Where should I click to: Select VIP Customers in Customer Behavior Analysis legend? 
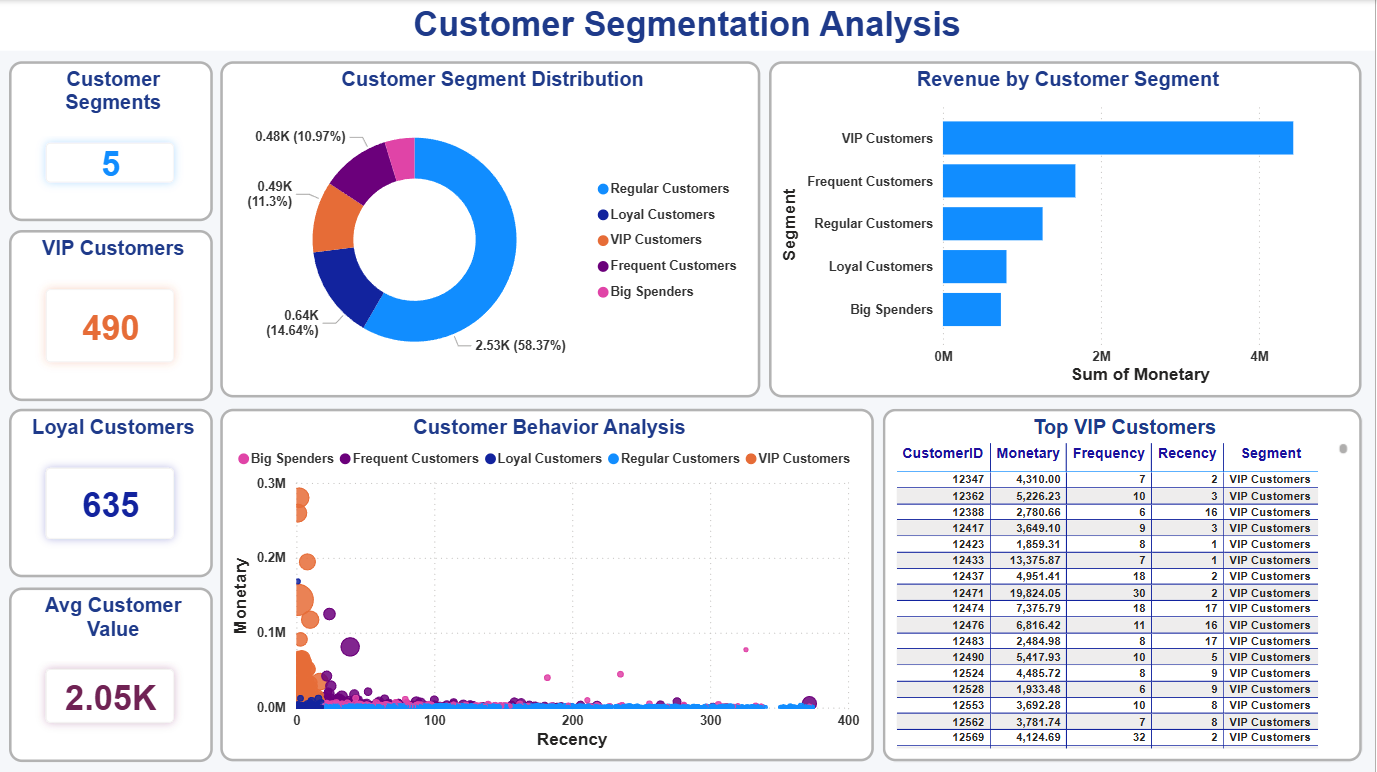pos(797,458)
